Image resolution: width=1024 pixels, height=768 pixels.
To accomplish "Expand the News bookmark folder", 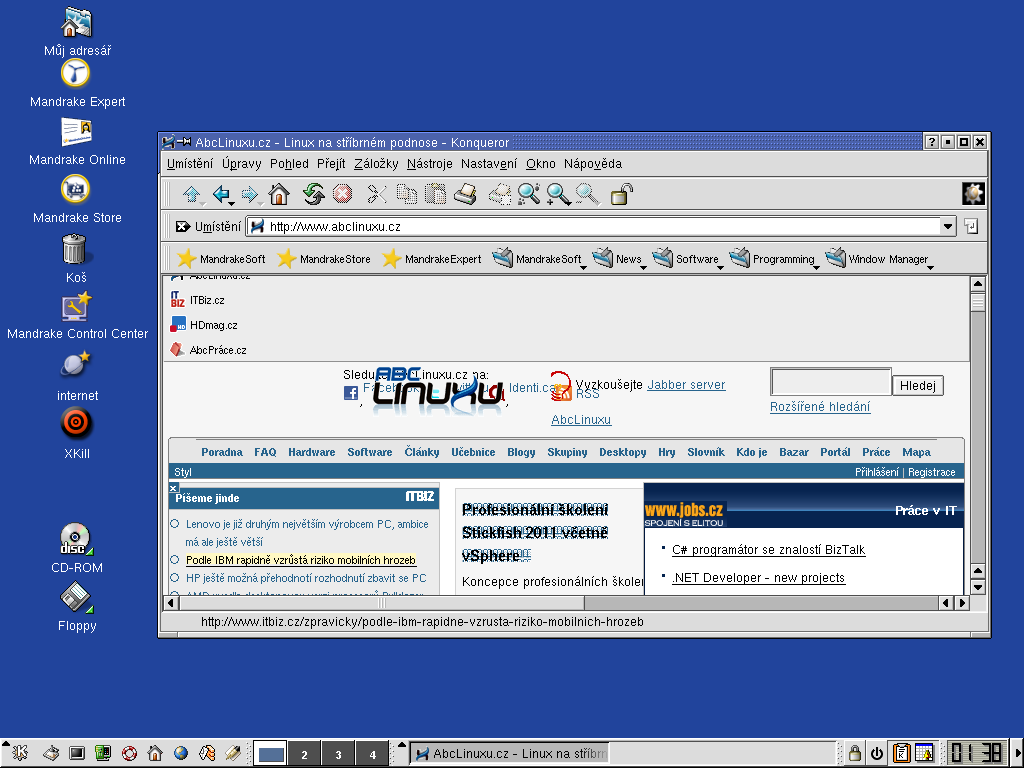I will click(x=618, y=259).
